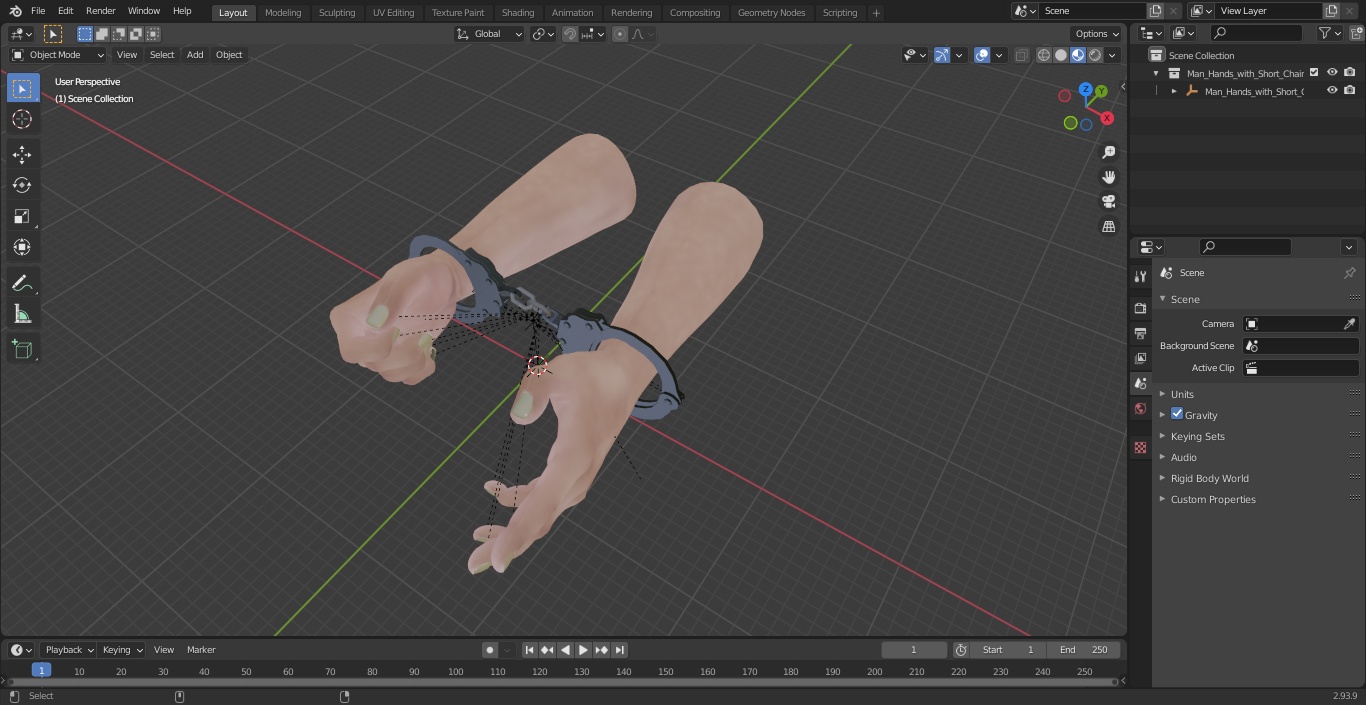The height and width of the screenshot is (705, 1366).
Task: Pick the Measure tool
Action: (x=22, y=315)
